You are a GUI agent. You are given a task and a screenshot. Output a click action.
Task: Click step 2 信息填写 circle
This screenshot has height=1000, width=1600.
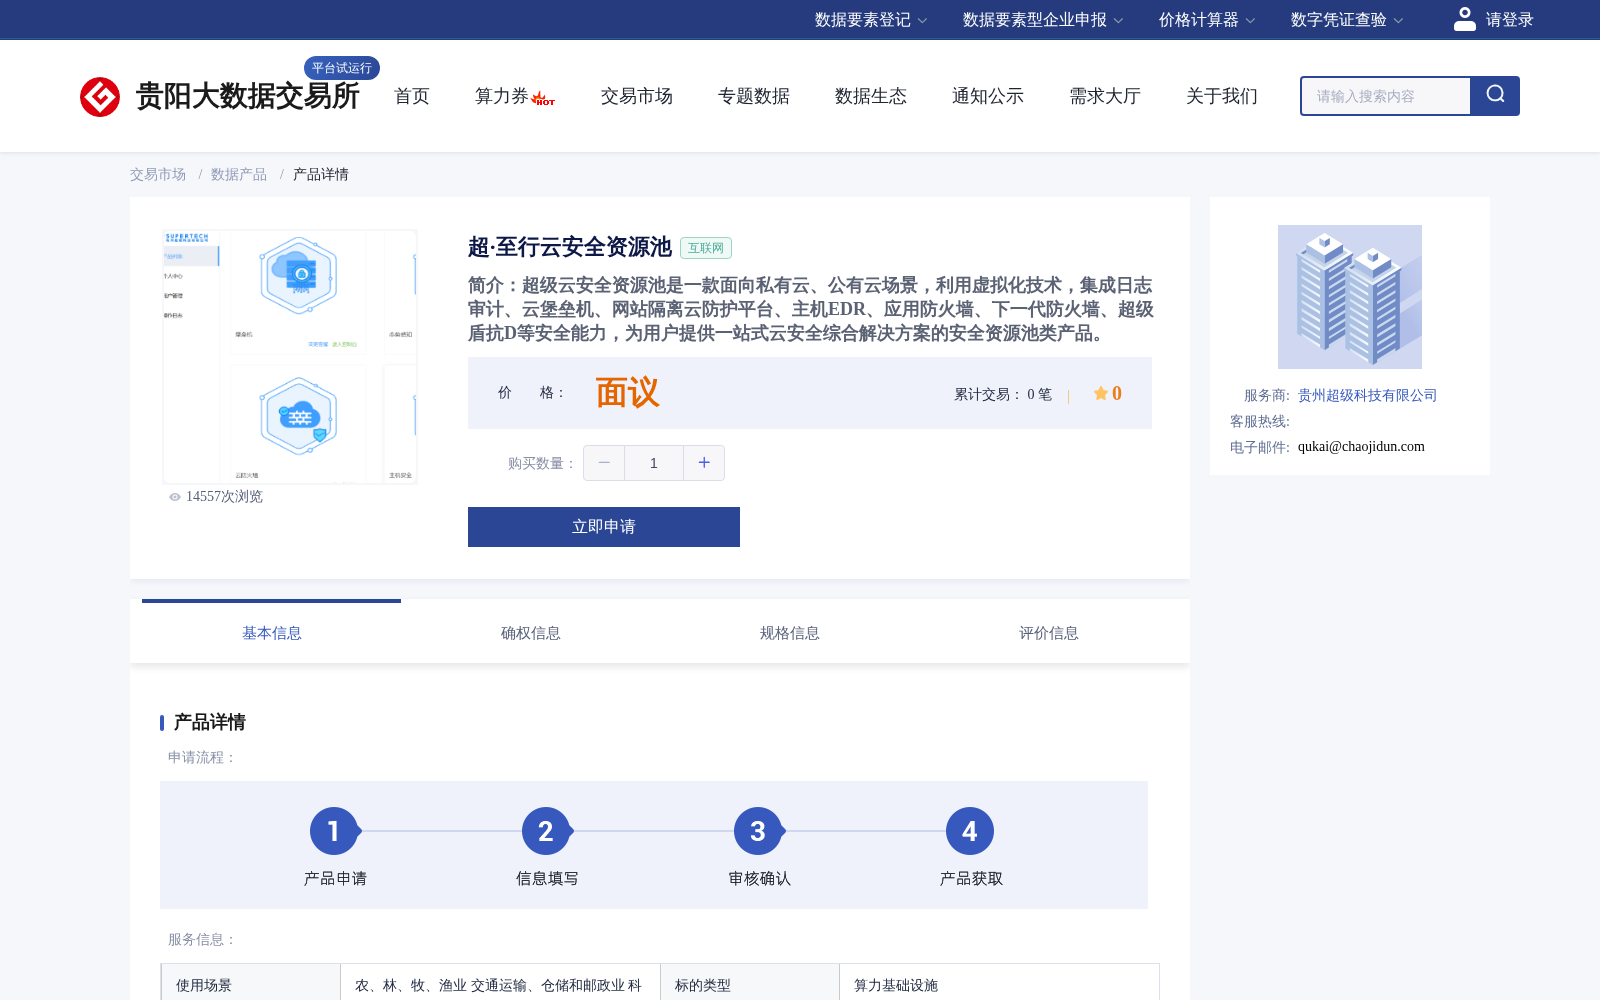546,831
